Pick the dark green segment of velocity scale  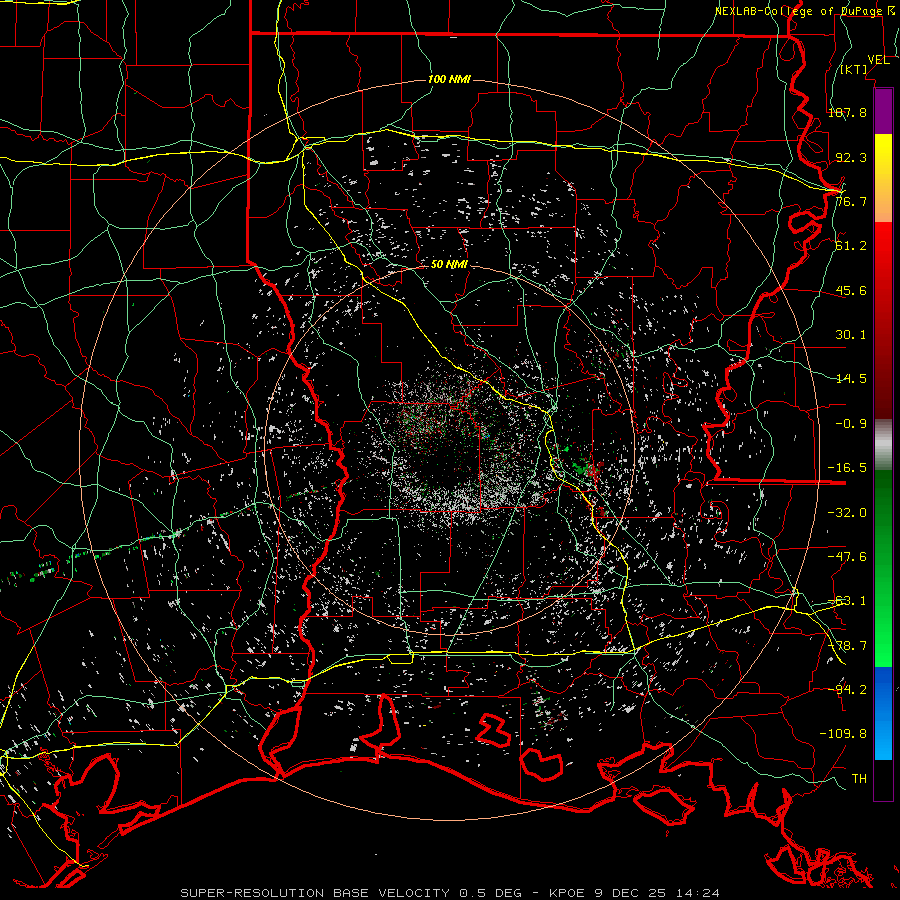[x=883, y=514]
